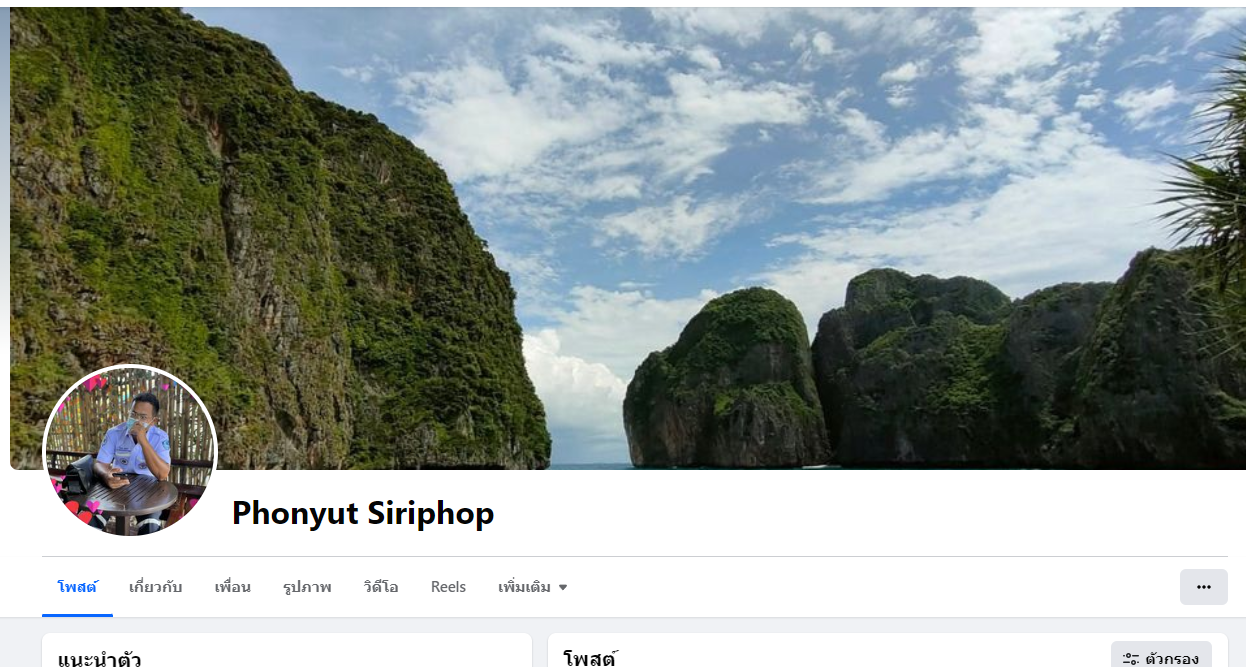
Task: Open the เพื่อน tab
Action: click(x=232, y=587)
